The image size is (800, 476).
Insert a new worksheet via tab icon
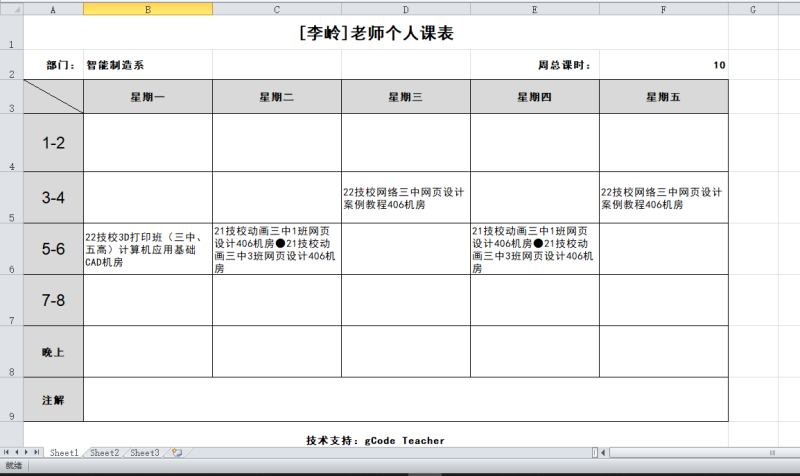tap(176, 453)
